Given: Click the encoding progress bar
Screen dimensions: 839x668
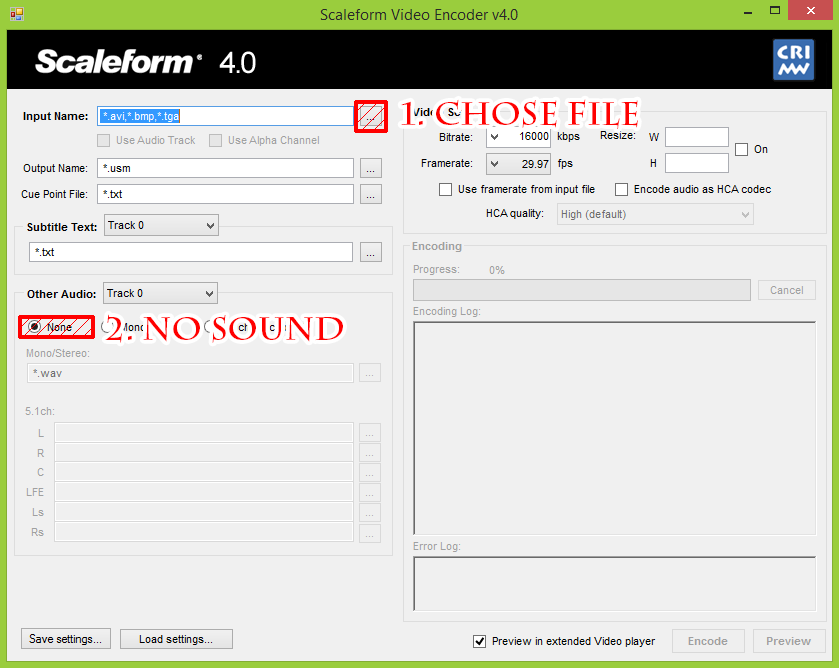Looking at the screenshot, I should pos(582,290).
